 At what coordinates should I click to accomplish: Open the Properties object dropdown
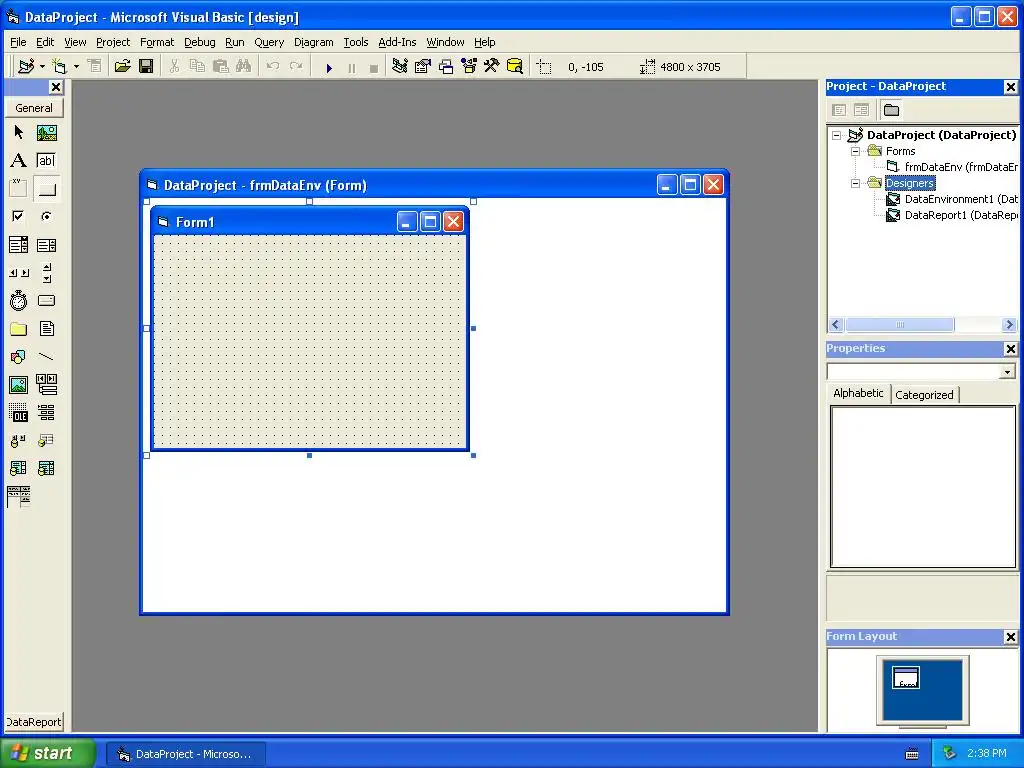[x=1008, y=372]
